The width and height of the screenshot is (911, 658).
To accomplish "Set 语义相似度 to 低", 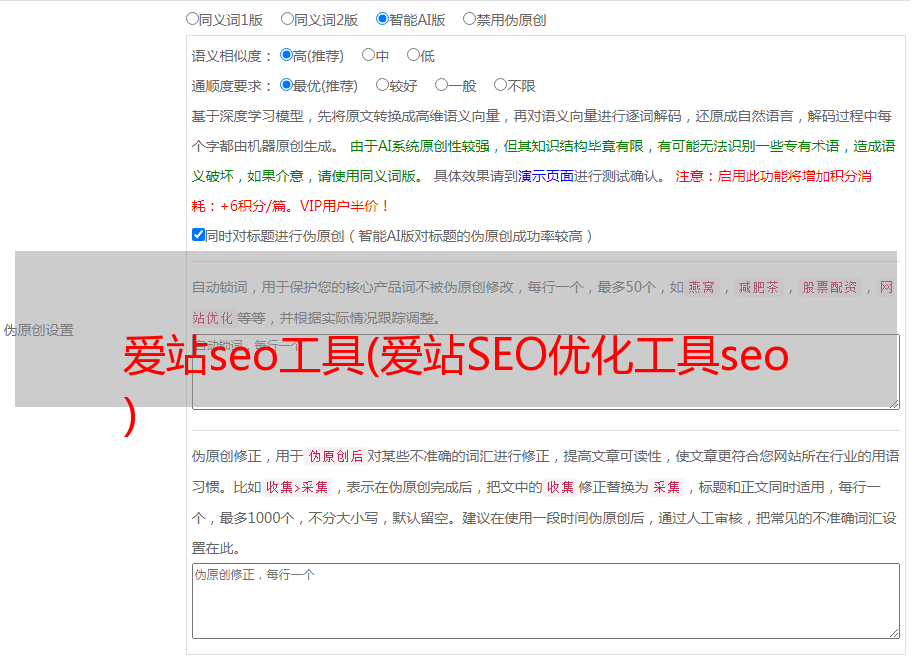I will [413, 55].
